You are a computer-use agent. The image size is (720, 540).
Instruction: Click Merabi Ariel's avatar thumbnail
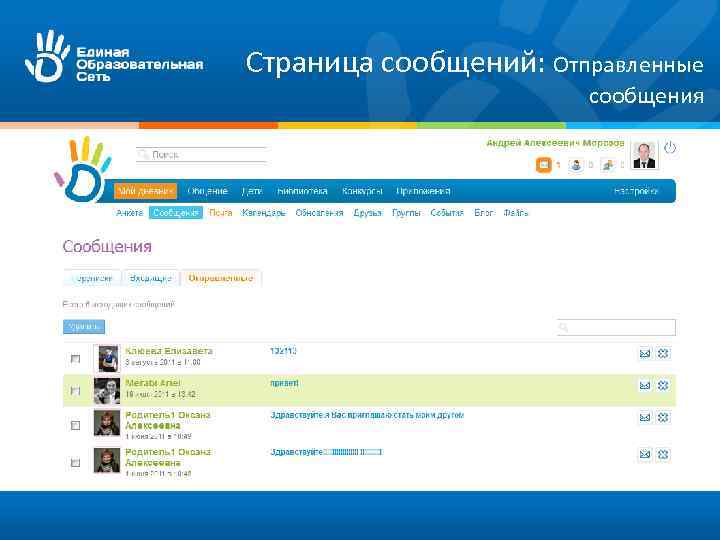point(107,391)
